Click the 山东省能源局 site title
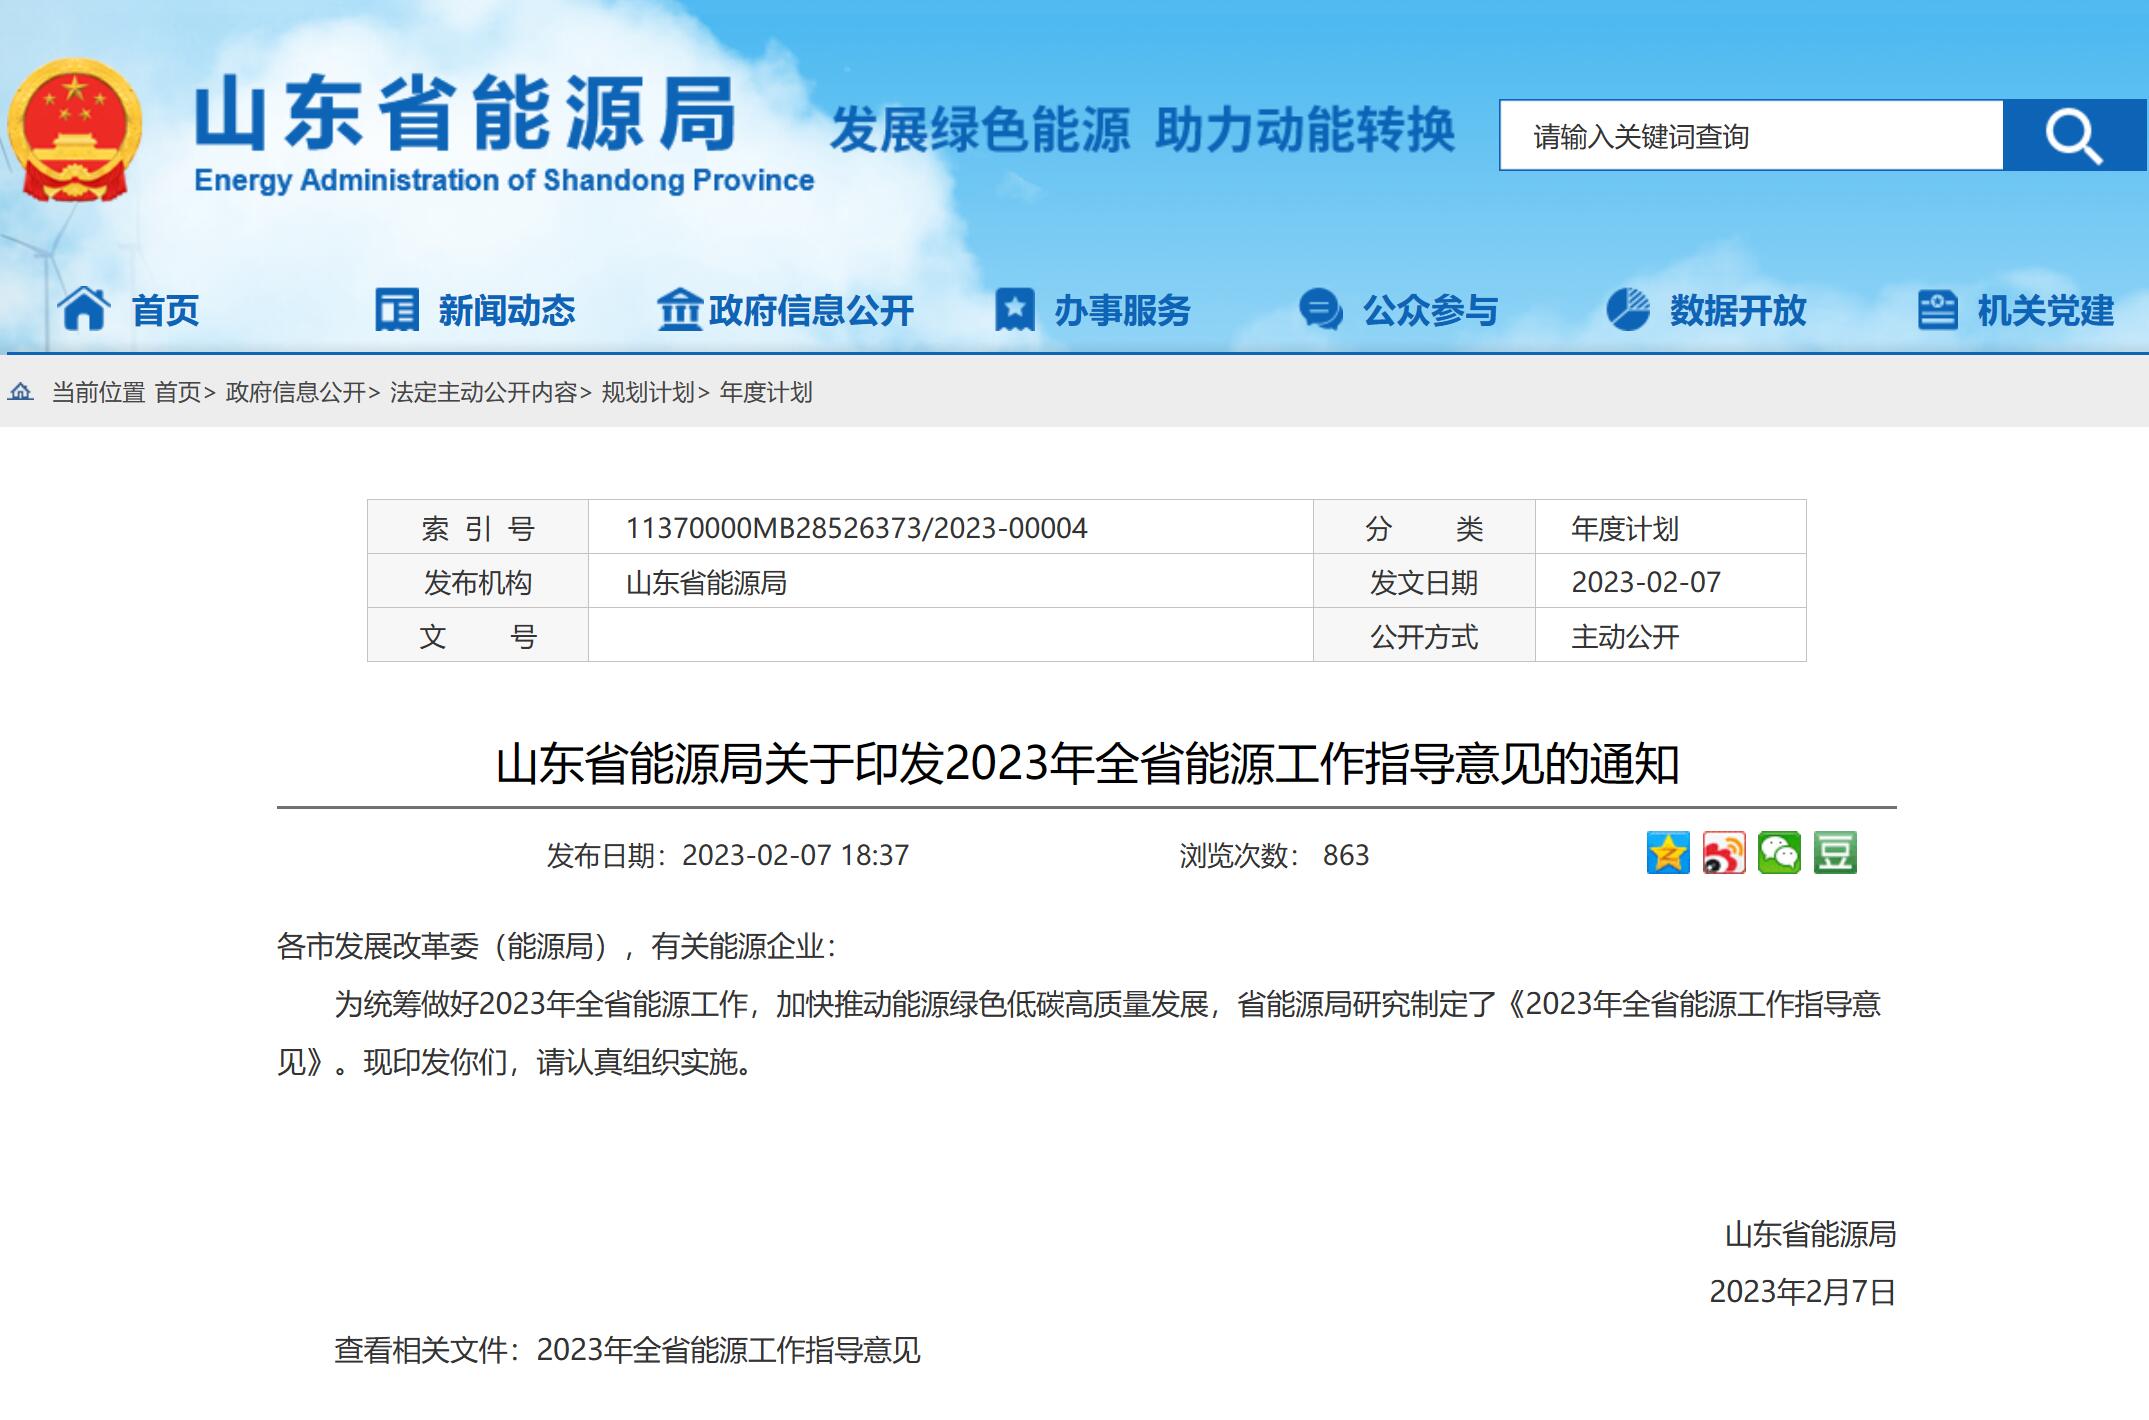Image resolution: width=2149 pixels, height=1420 pixels. coord(465,113)
